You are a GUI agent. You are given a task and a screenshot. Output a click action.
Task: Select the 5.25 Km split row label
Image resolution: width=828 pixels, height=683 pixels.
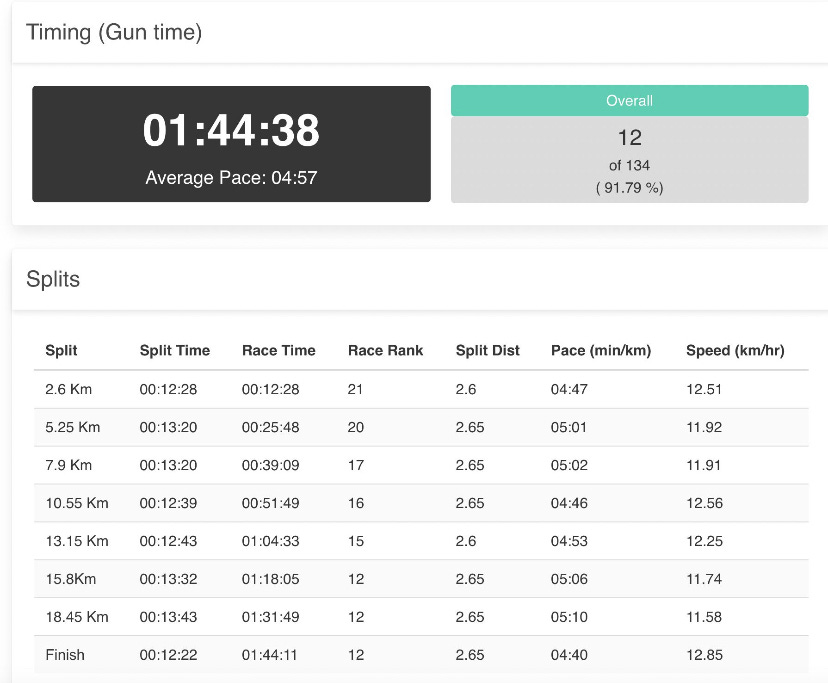pyautogui.click(x=73, y=427)
